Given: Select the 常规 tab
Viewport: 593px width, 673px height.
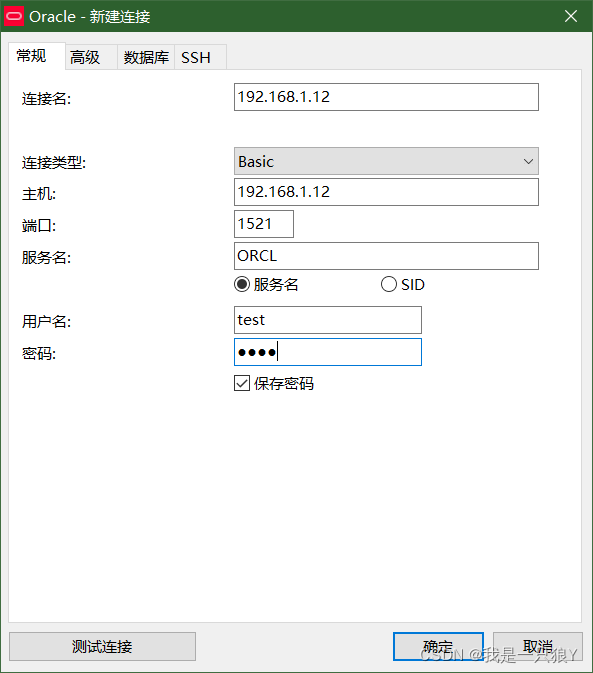Looking at the screenshot, I should tap(31, 56).
